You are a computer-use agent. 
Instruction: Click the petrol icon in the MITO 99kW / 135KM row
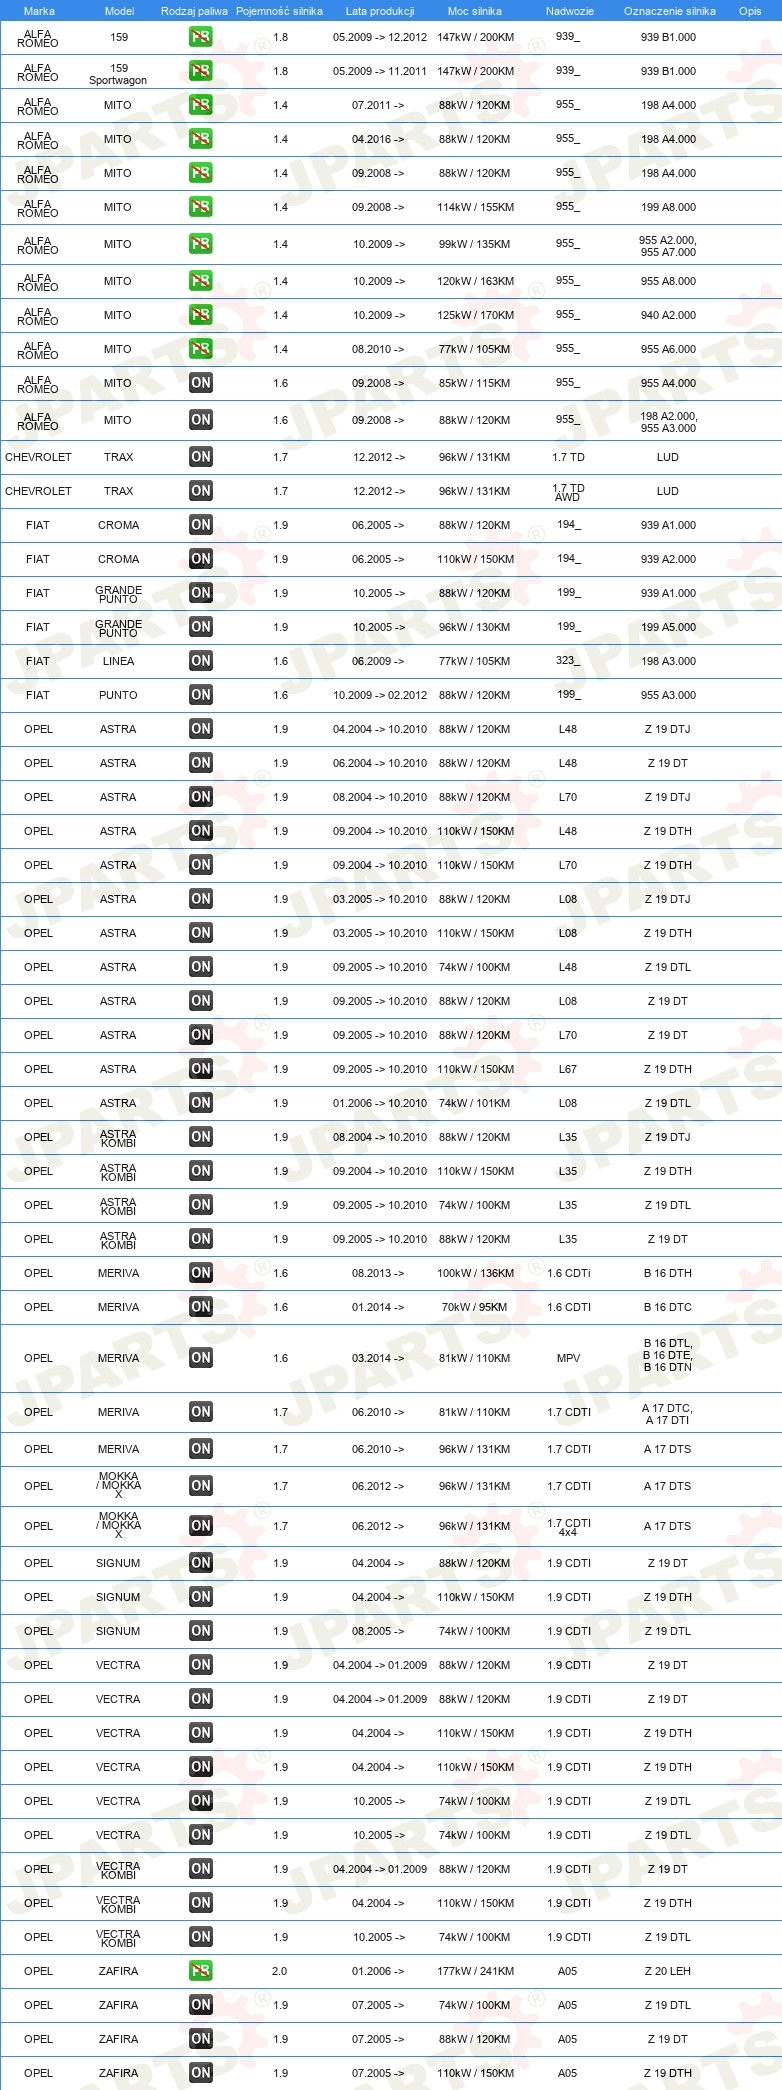200,244
